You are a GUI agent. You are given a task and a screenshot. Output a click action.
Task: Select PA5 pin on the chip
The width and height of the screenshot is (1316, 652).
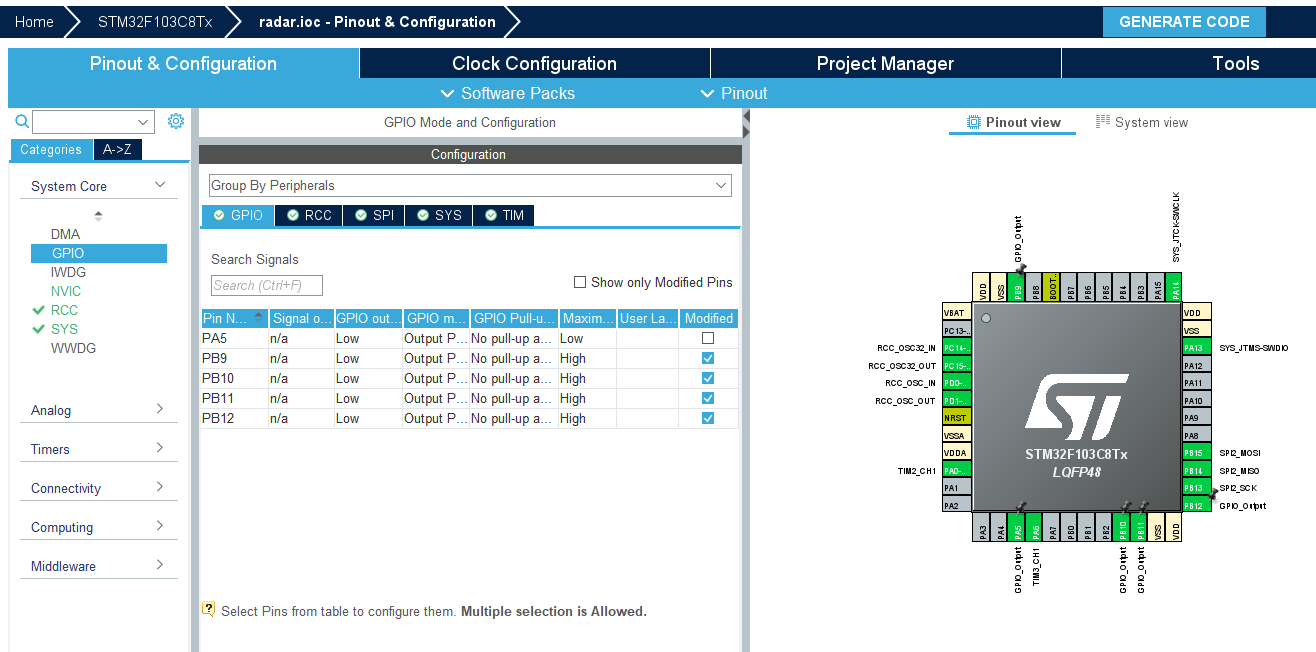pyautogui.click(x=1018, y=527)
